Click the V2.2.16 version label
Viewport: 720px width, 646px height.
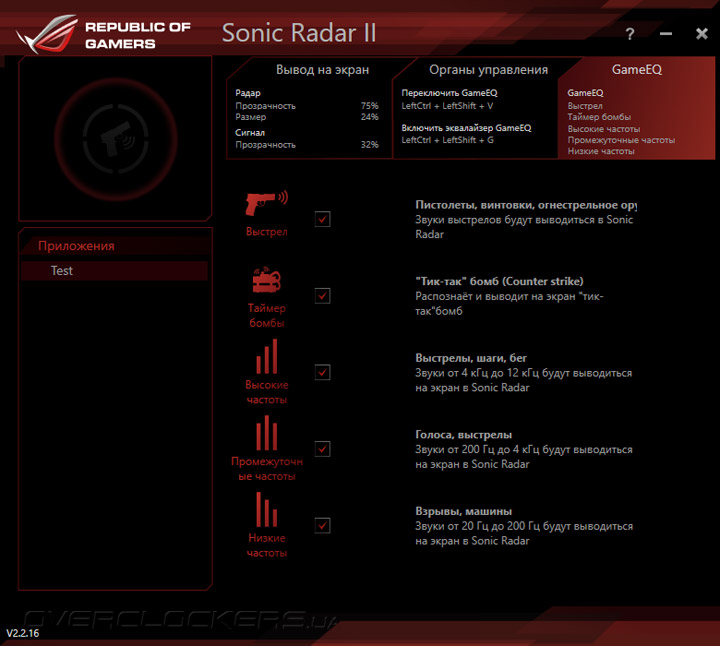[23, 633]
